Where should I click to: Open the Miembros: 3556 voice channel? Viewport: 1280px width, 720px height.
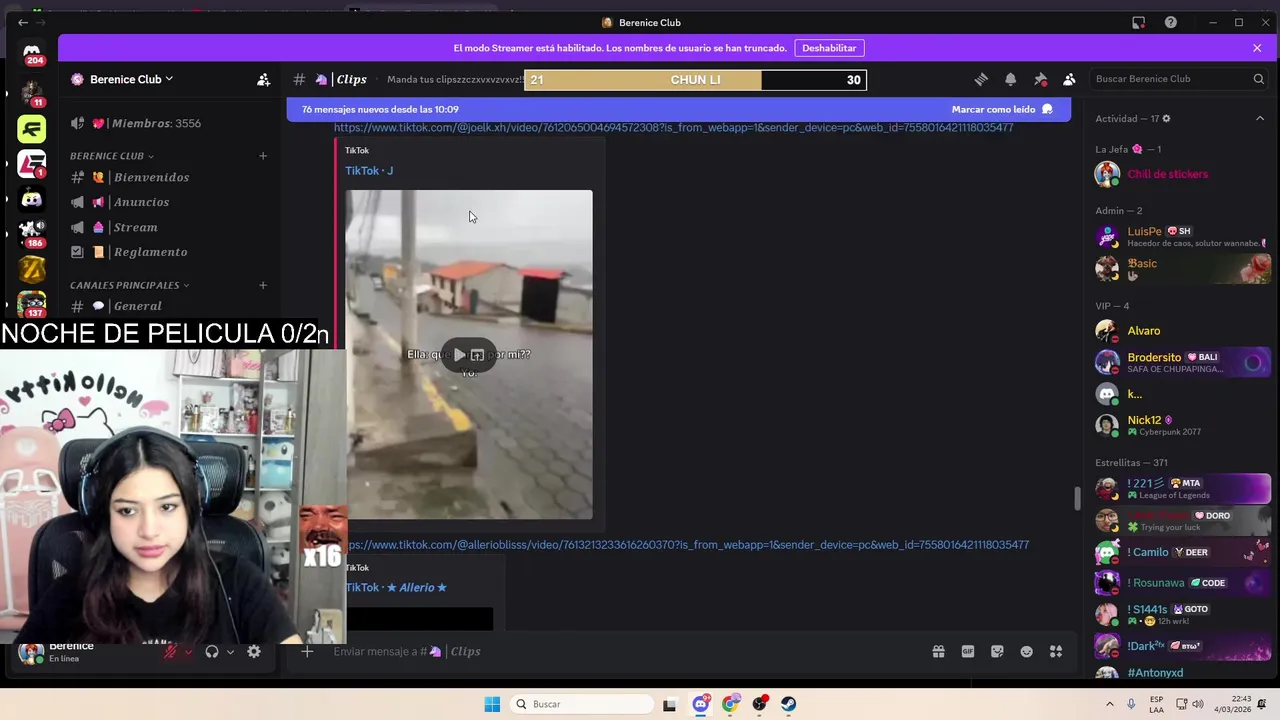(169, 123)
